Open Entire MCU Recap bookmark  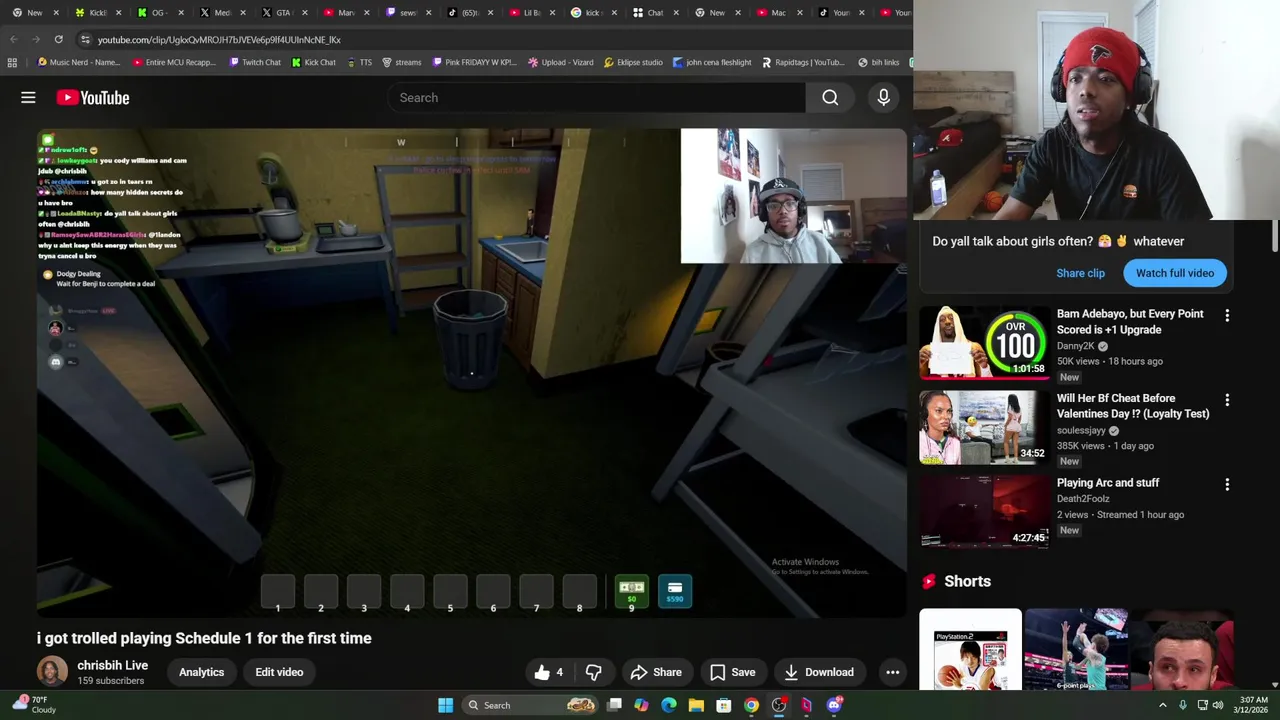pyautogui.click(x=174, y=62)
